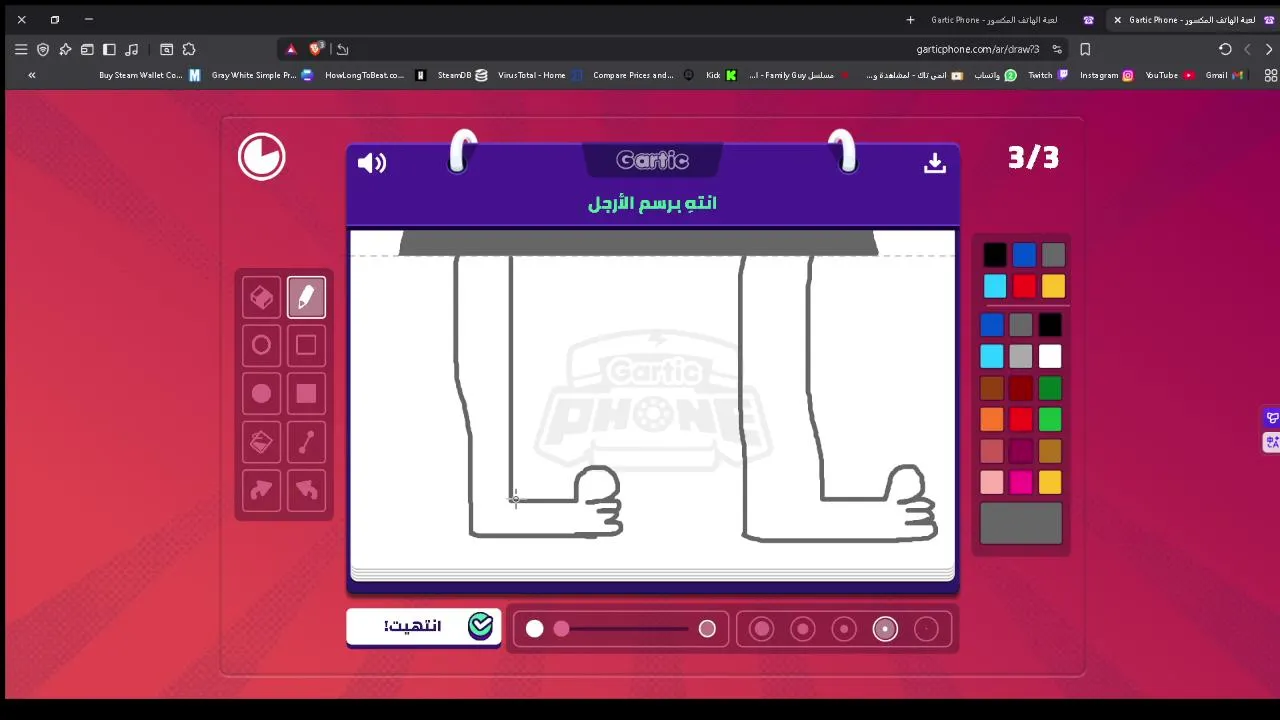
Task: Select the eraser tool
Action: [x=261, y=298]
